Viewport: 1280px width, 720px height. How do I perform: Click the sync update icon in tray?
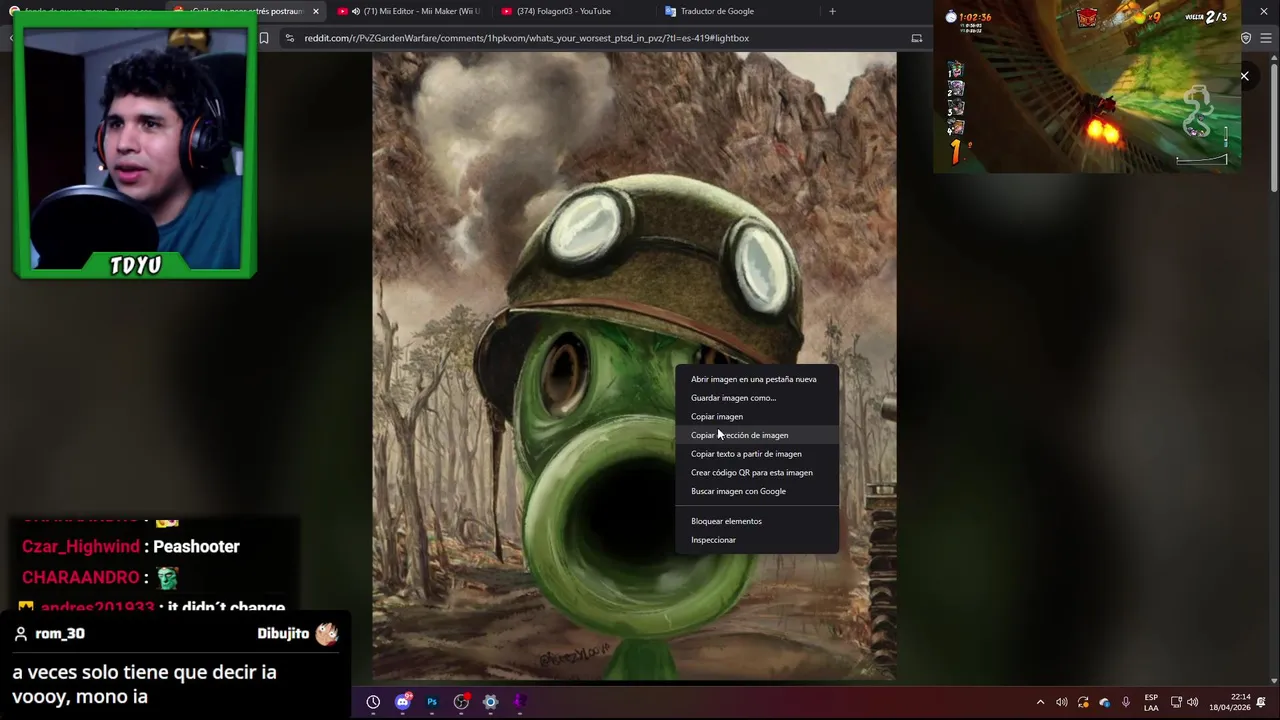click(x=1083, y=702)
